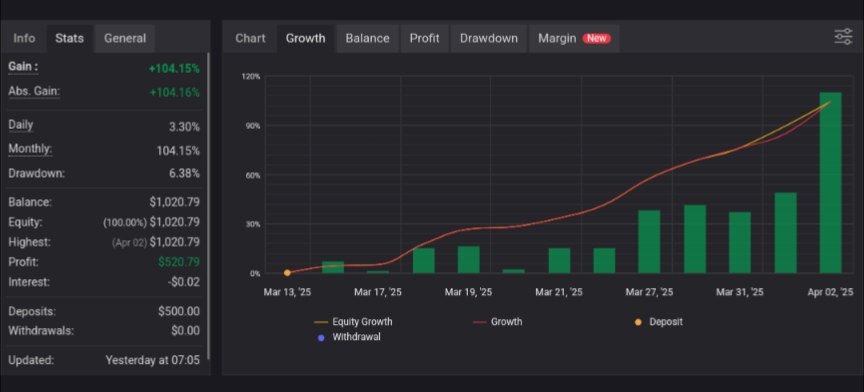
Task: Toggle the Growth line legend entry
Action: (498, 321)
